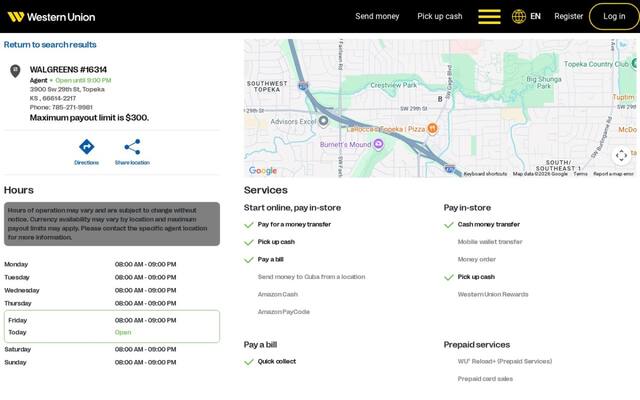Click the Log in button
640x400 pixels.
pyautogui.click(x=614, y=16)
